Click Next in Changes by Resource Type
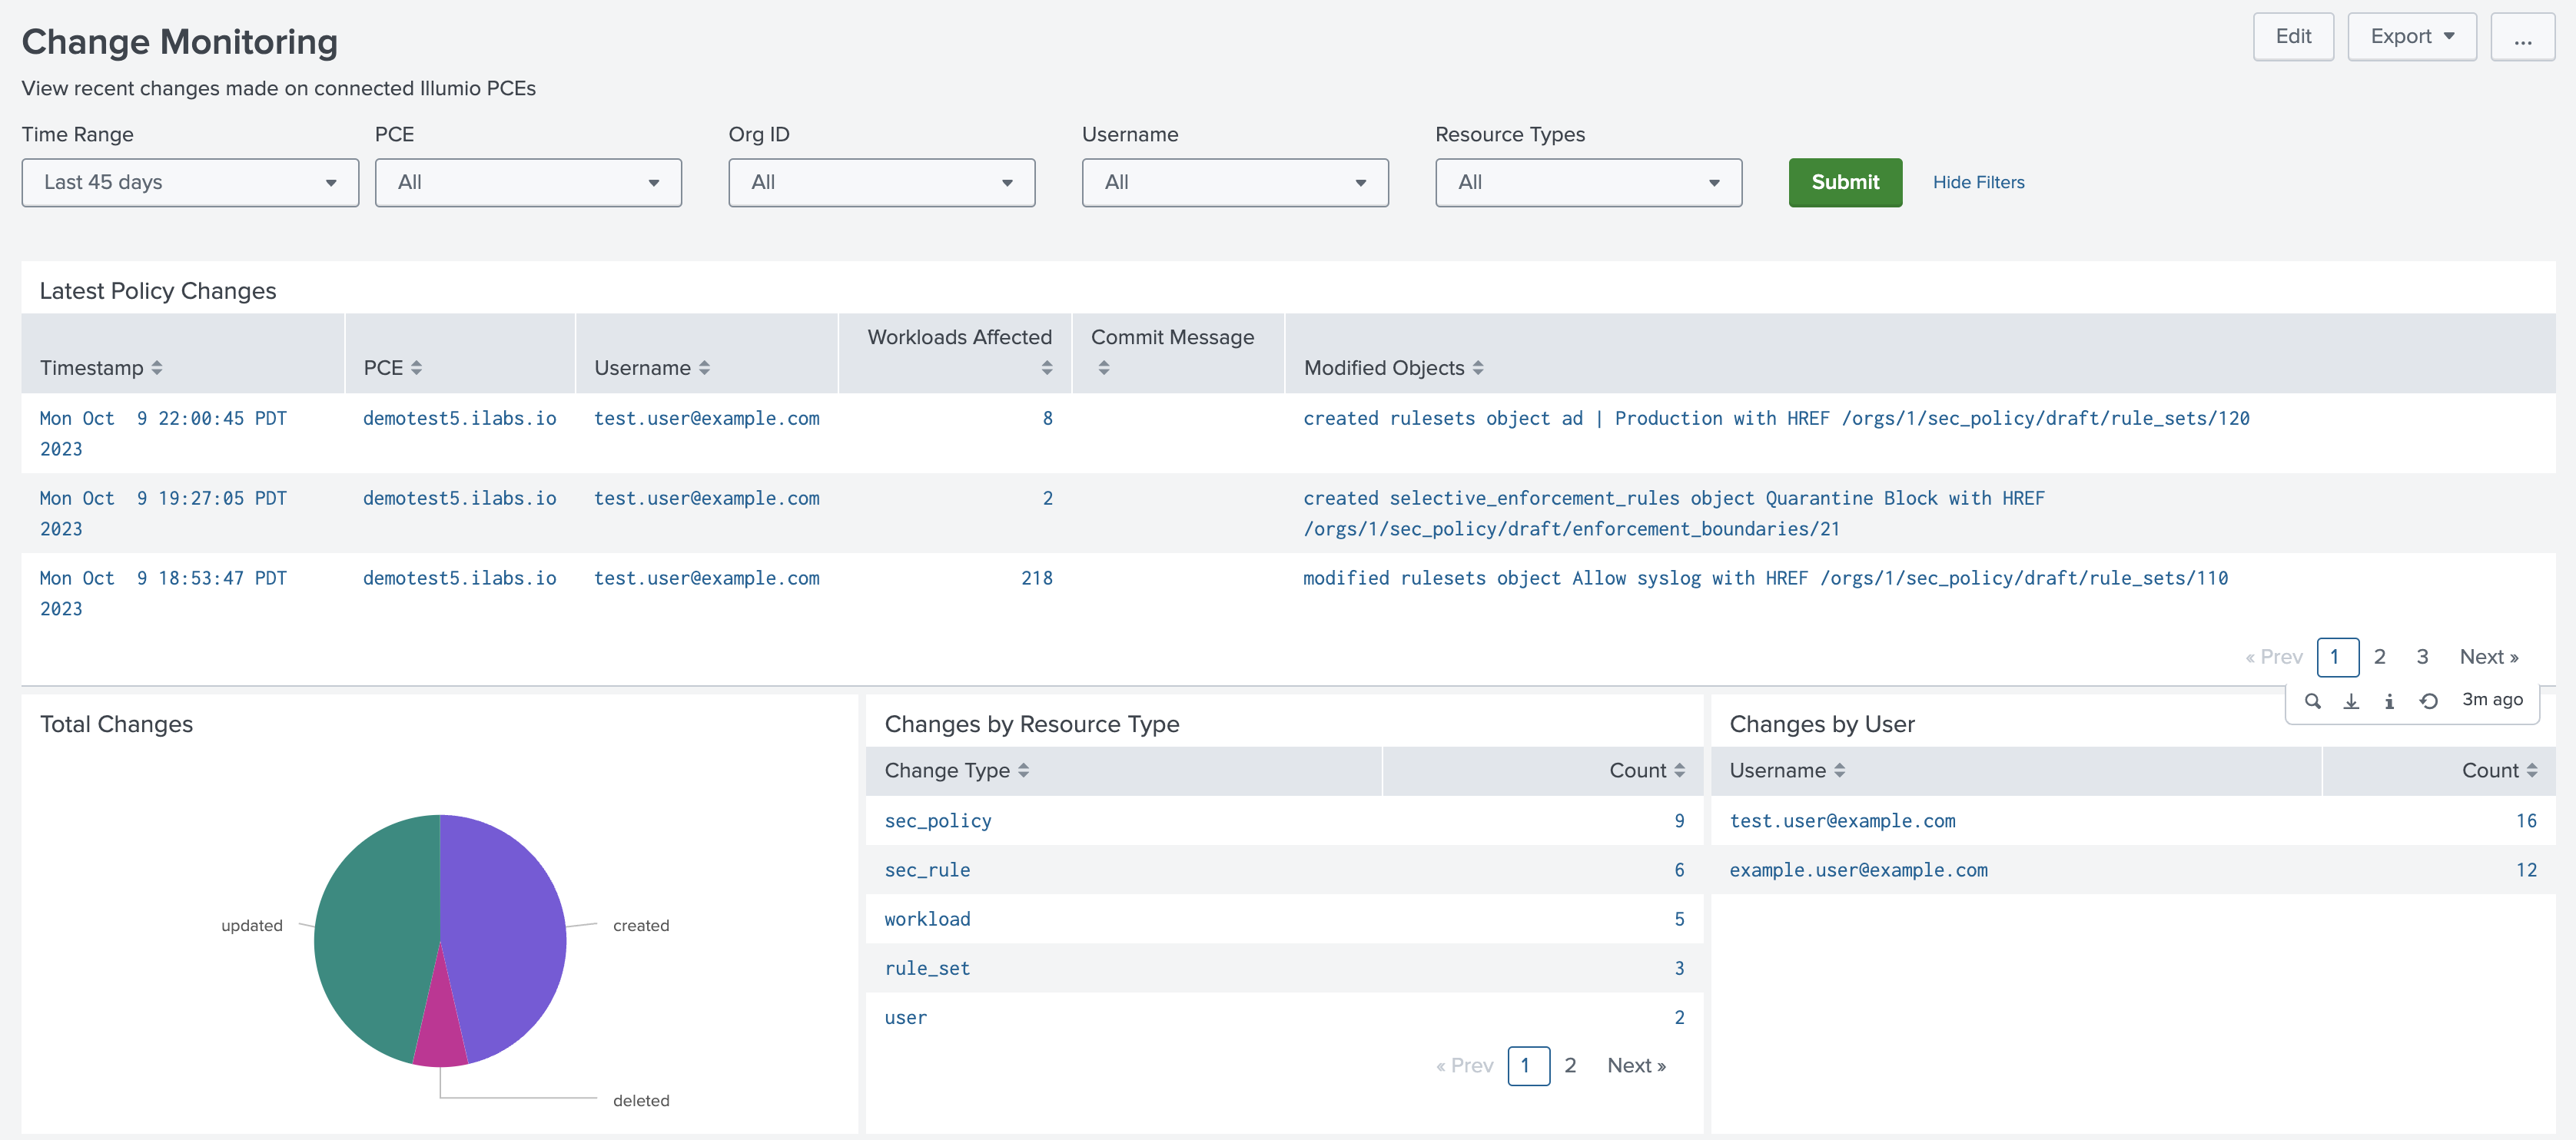2576x1140 pixels. pos(1636,1065)
